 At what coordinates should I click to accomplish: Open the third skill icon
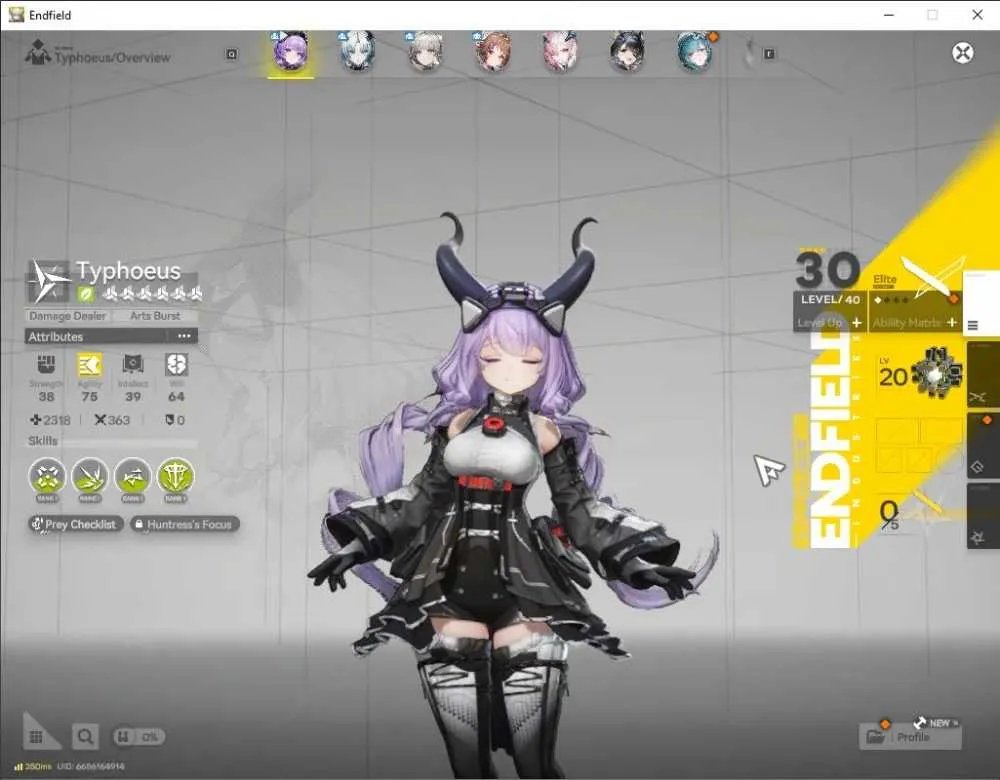point(133,476)
